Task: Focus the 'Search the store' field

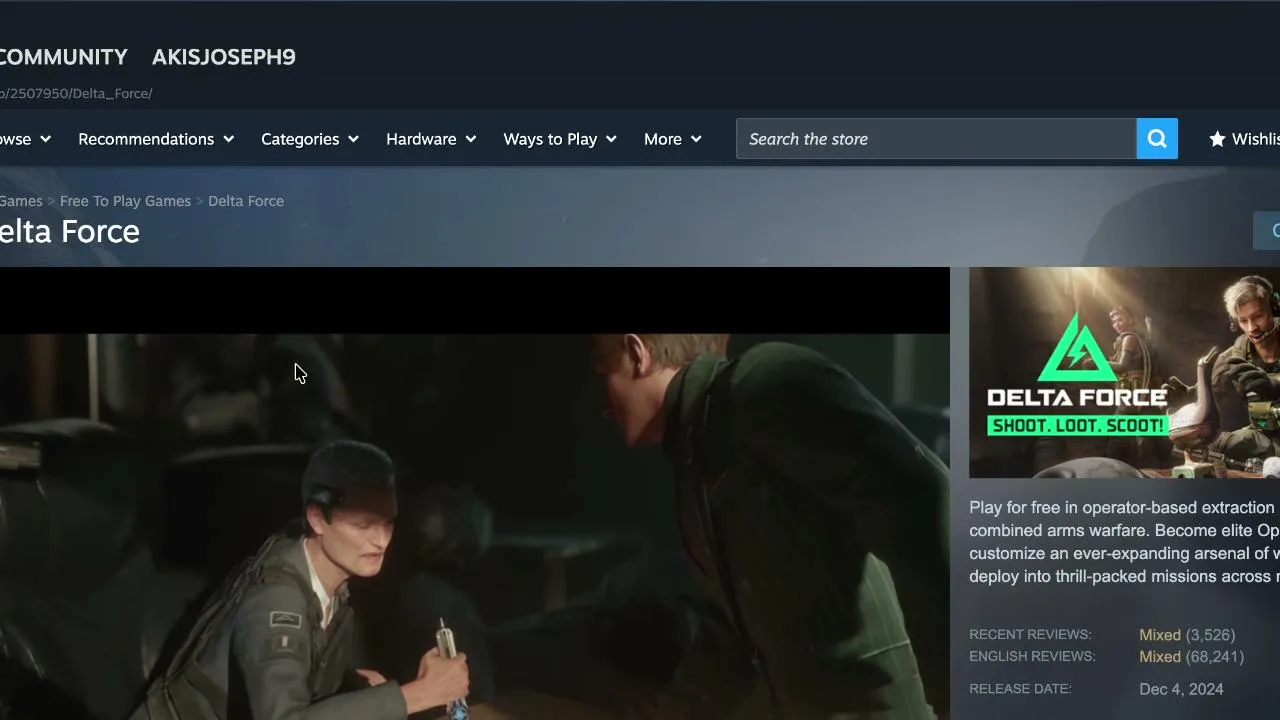Action: 936,139
